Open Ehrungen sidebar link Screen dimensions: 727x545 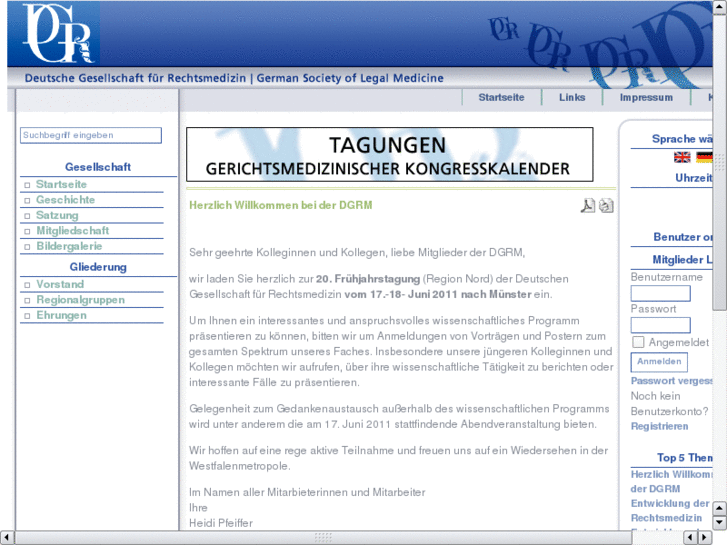click(61, 315)
